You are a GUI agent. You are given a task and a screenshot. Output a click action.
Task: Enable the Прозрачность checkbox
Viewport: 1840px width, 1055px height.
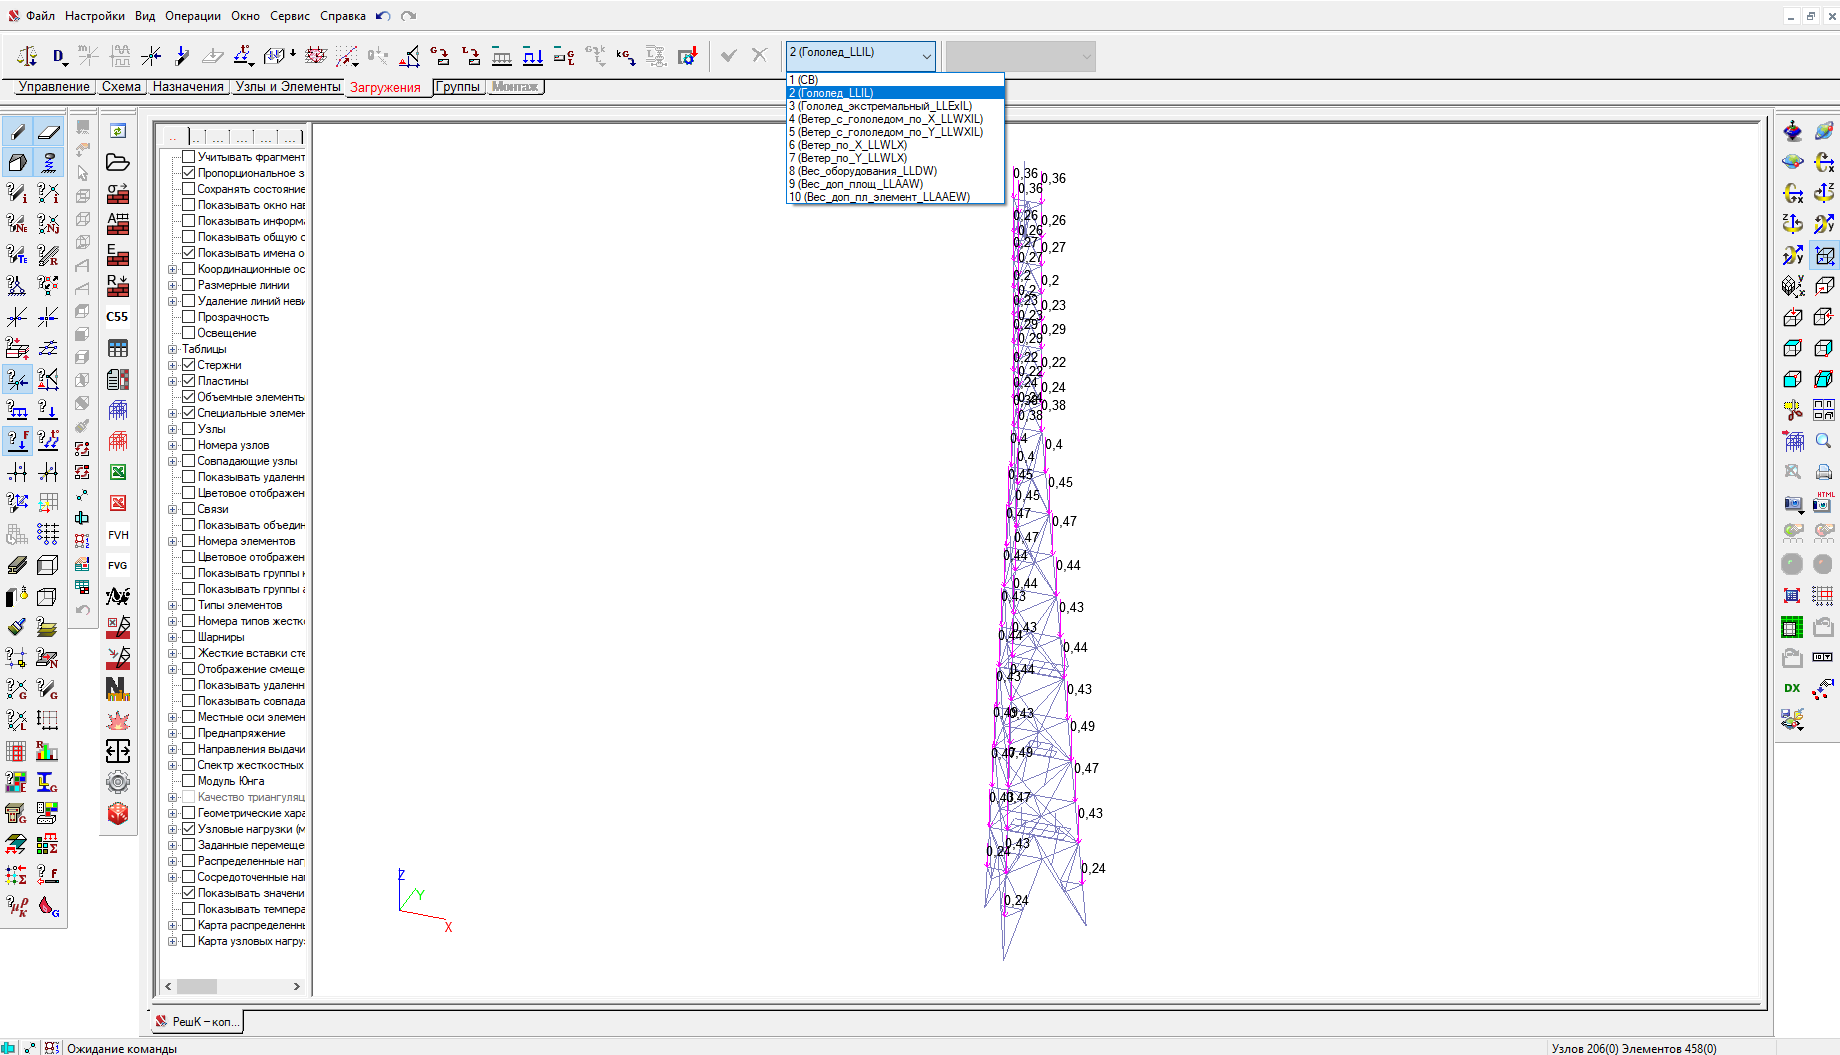[188, 317]
